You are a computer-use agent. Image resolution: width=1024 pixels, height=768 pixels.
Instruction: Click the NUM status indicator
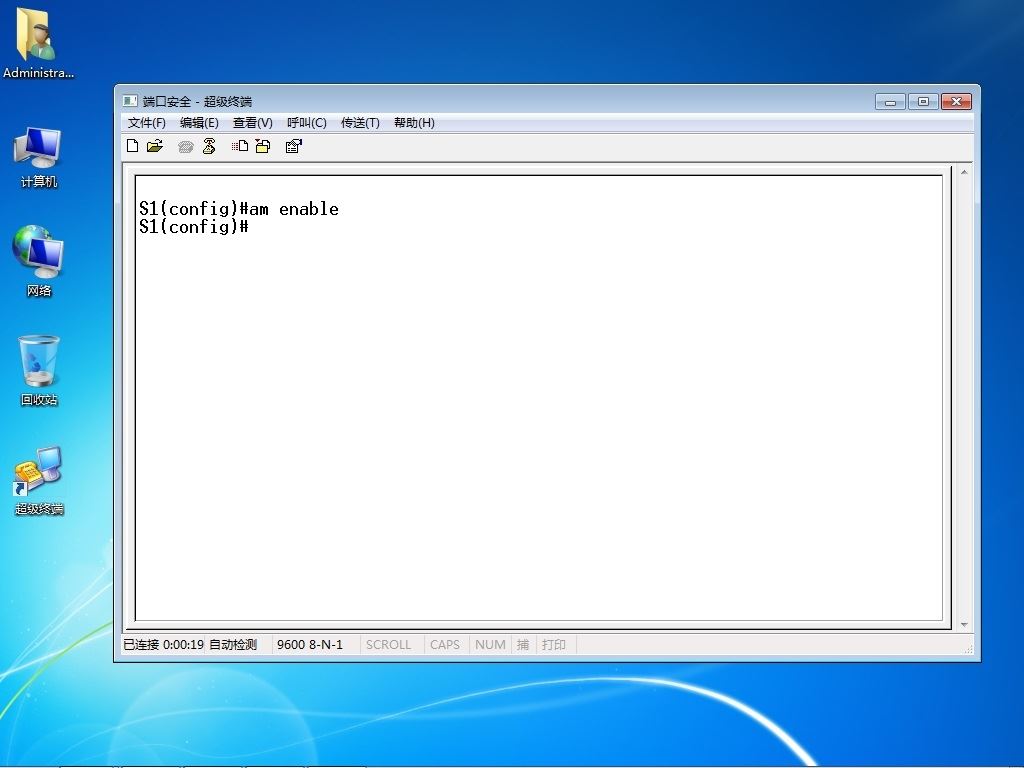click(490, 645)
